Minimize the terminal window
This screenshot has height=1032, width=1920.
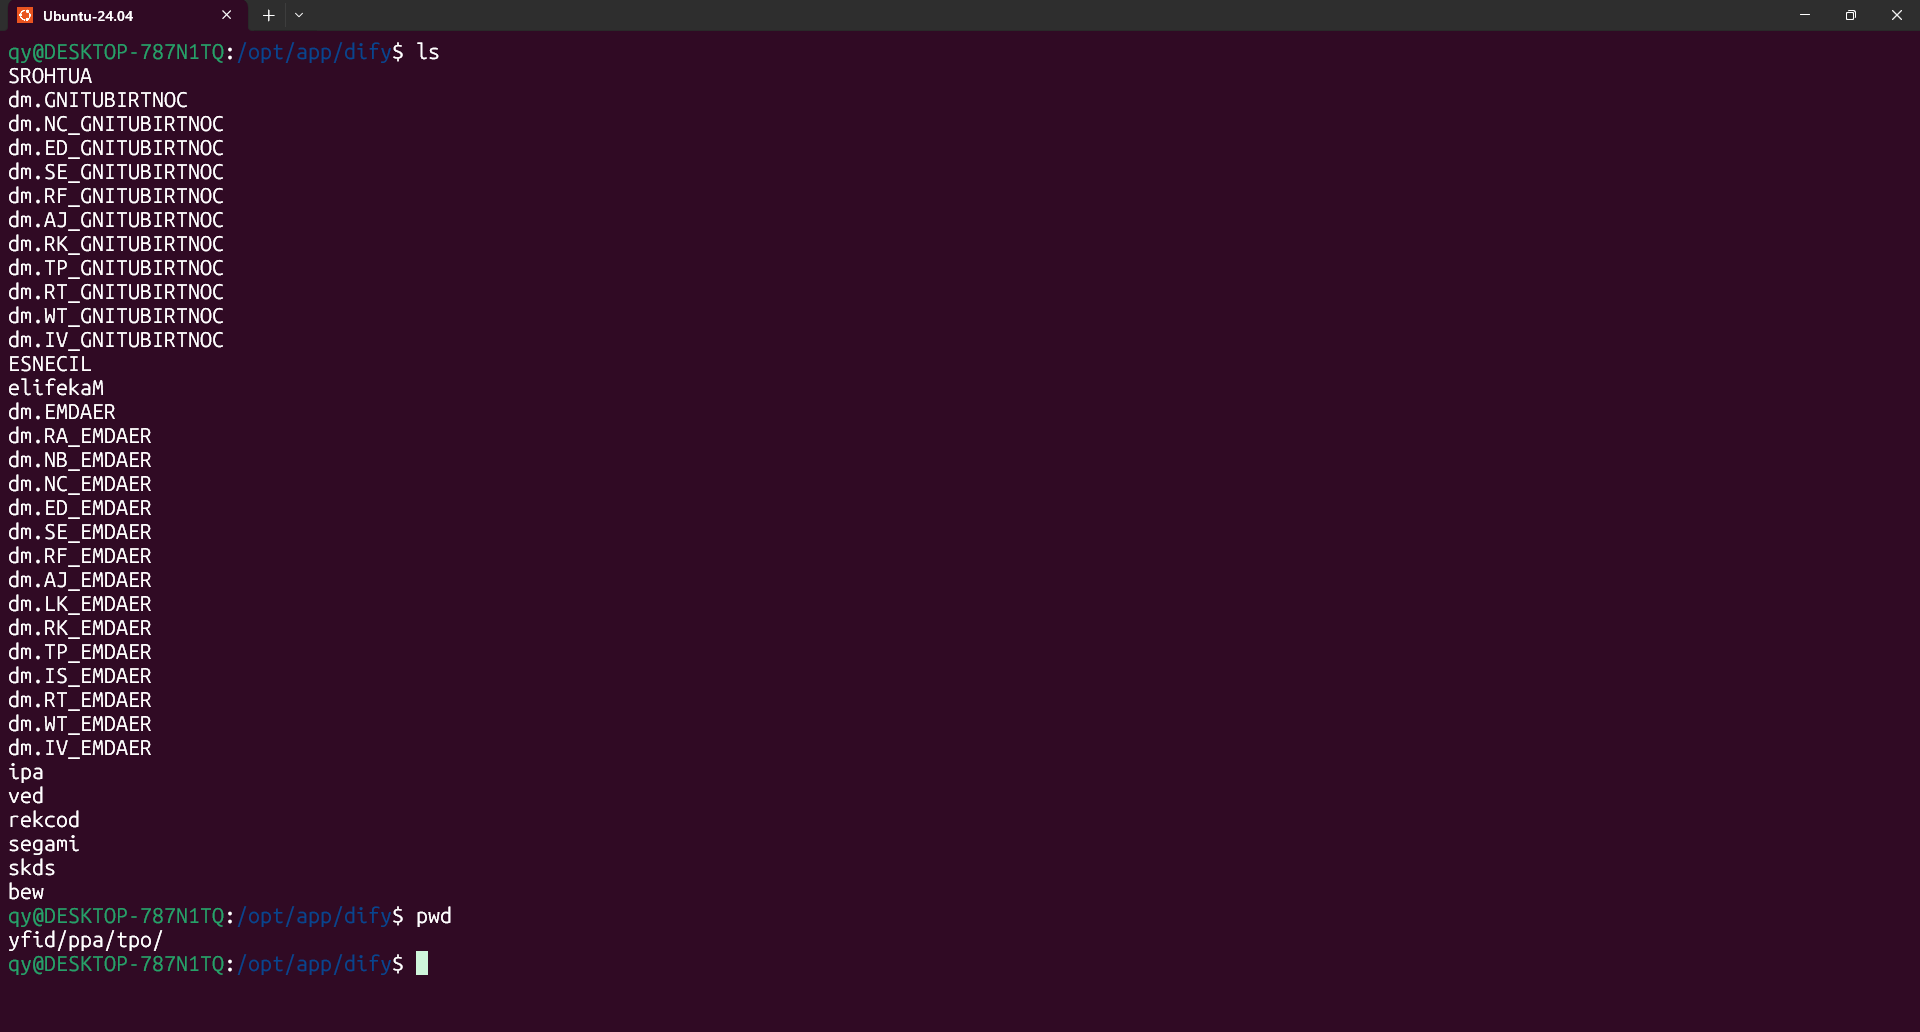point(1805,15)
